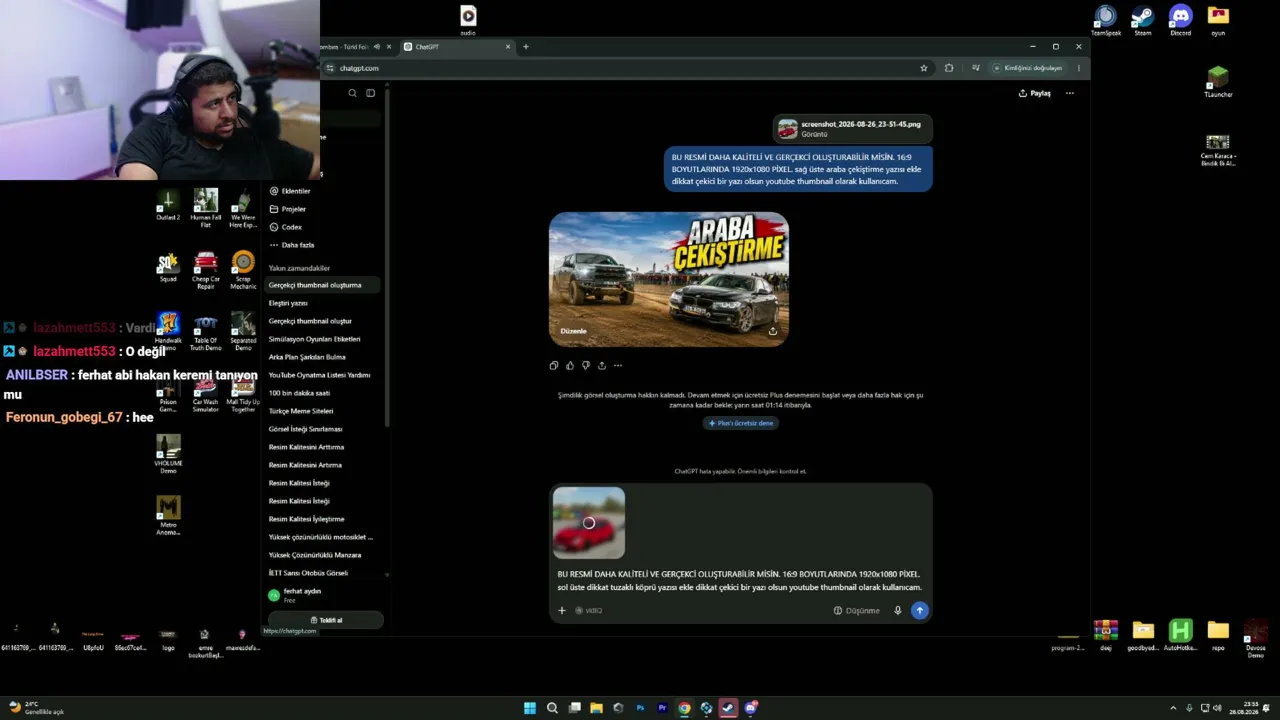Switch to the ChatGPT tab
The image size is (1280, 720).
coord(457,47)
